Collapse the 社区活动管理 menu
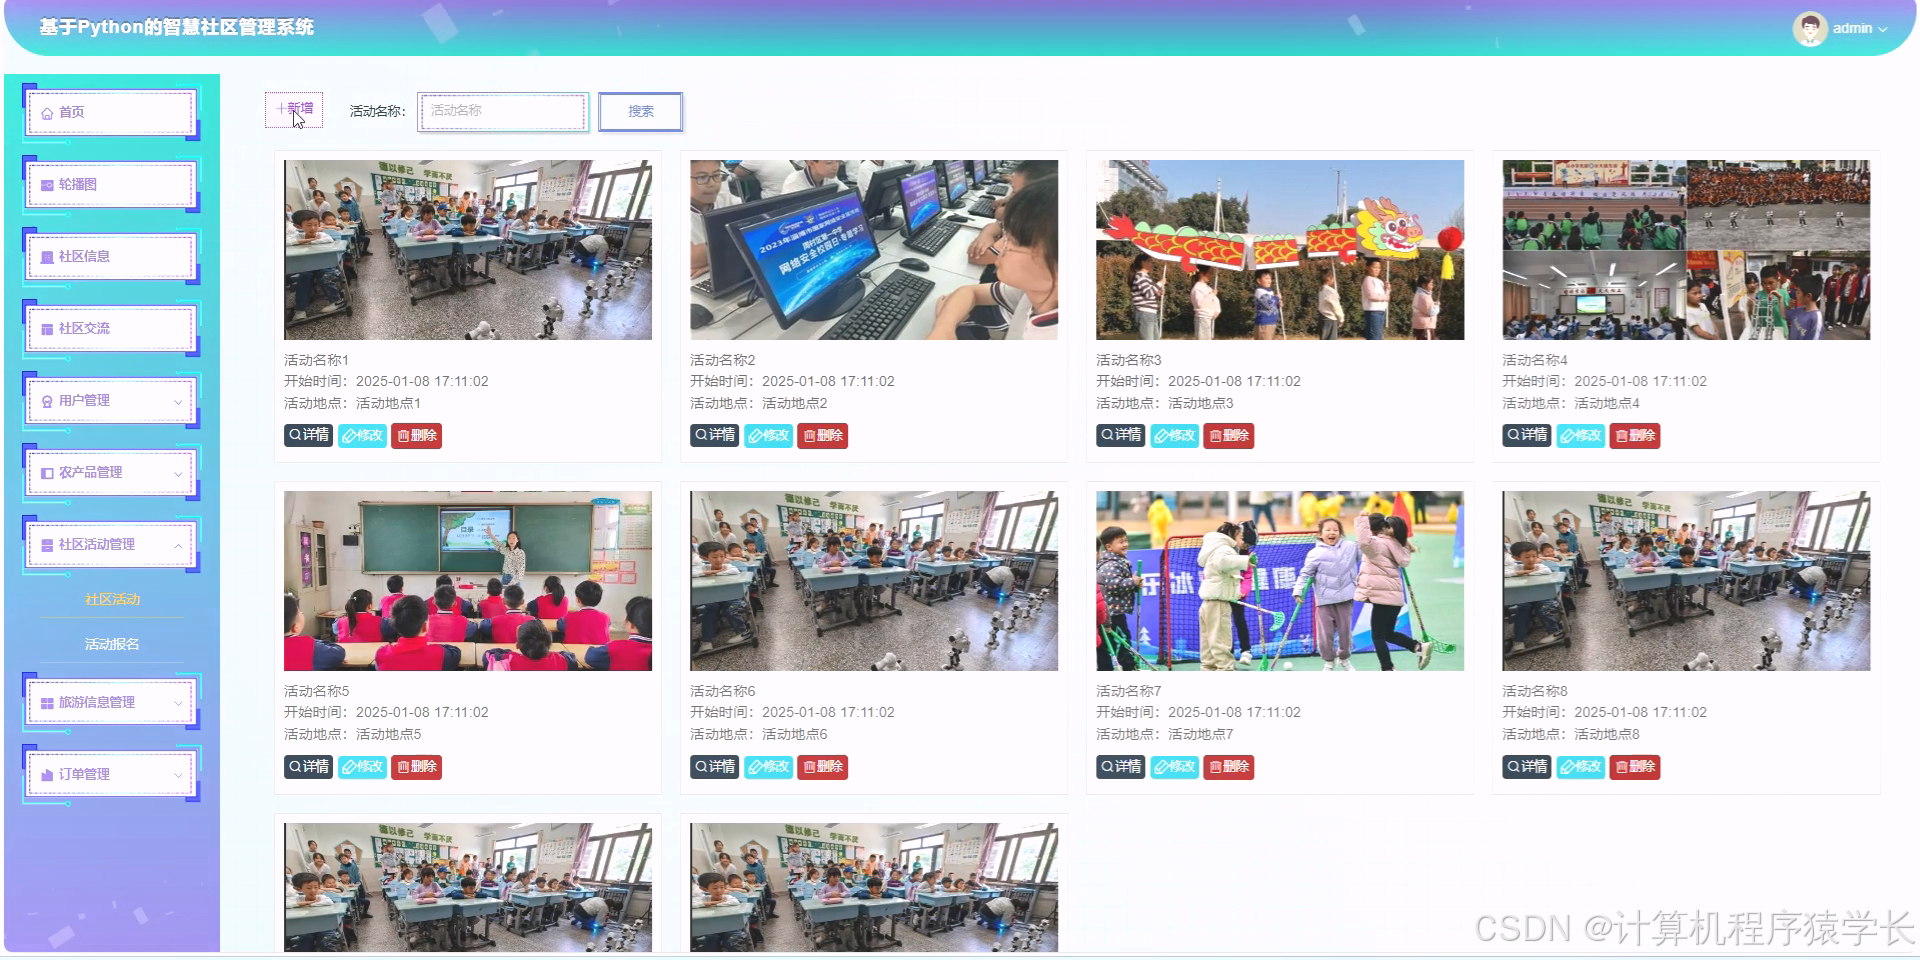 click(111, 545)
